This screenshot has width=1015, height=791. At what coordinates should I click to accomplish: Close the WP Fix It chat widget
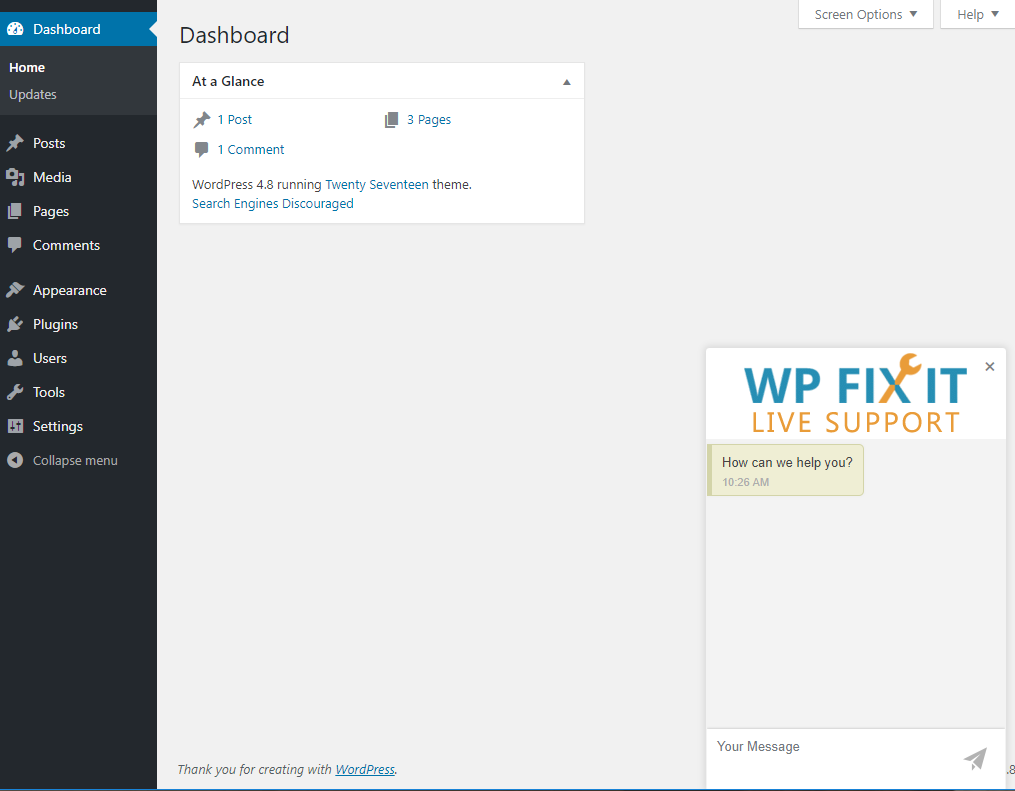click(x=990, y=366)
